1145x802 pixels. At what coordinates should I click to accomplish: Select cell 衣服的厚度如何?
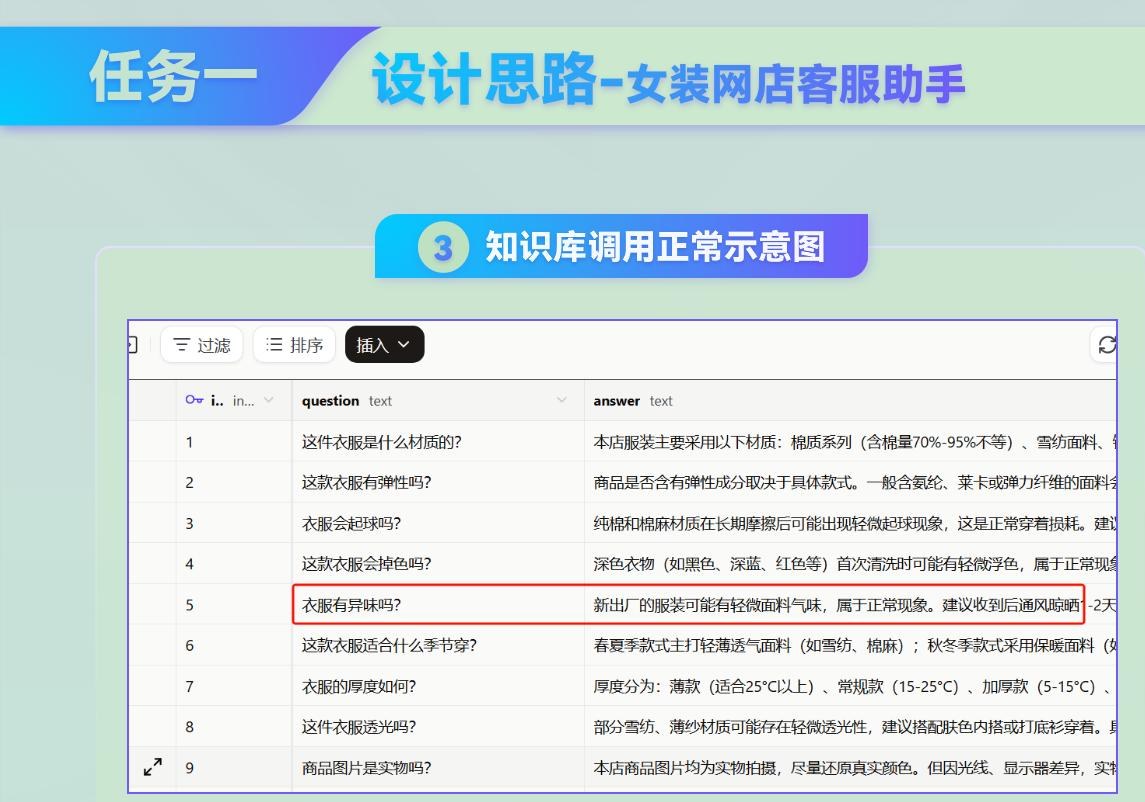tap(438, 686)
